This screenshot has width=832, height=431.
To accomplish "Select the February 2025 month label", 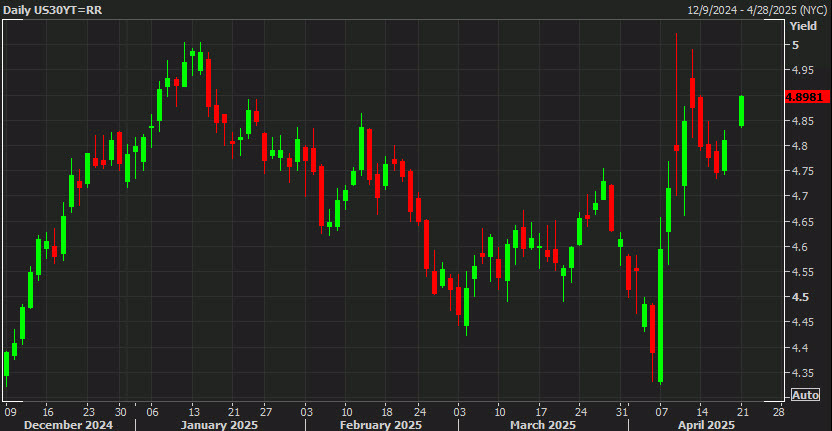I will click(x=380, y=425).
